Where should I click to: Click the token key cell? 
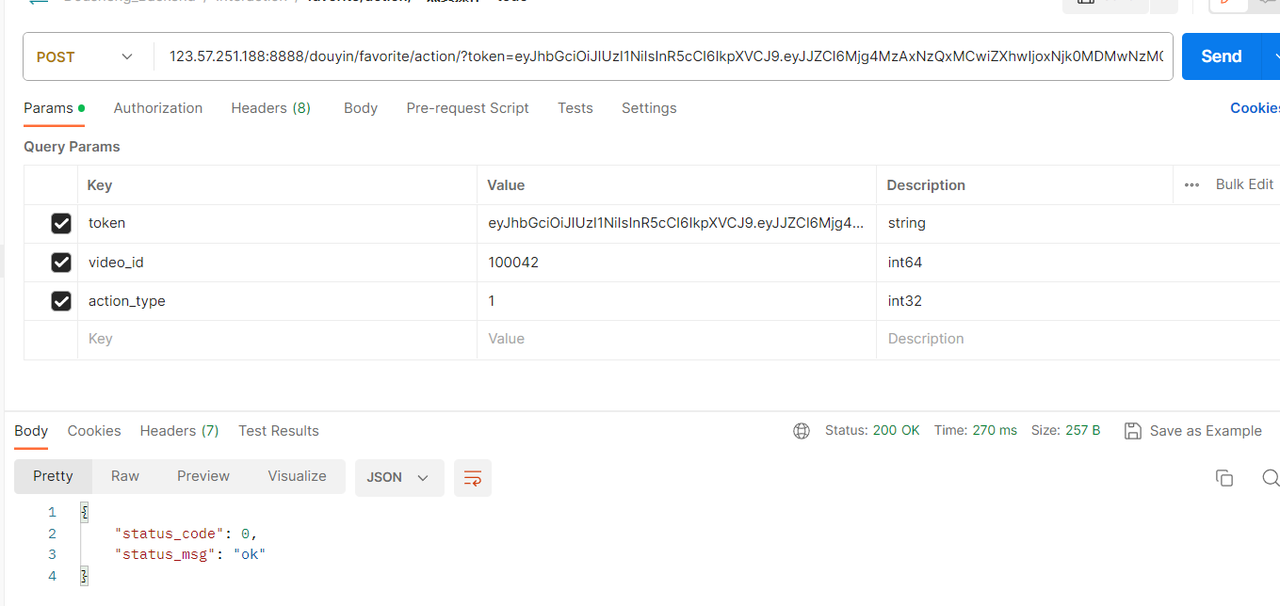pos(277,224)
